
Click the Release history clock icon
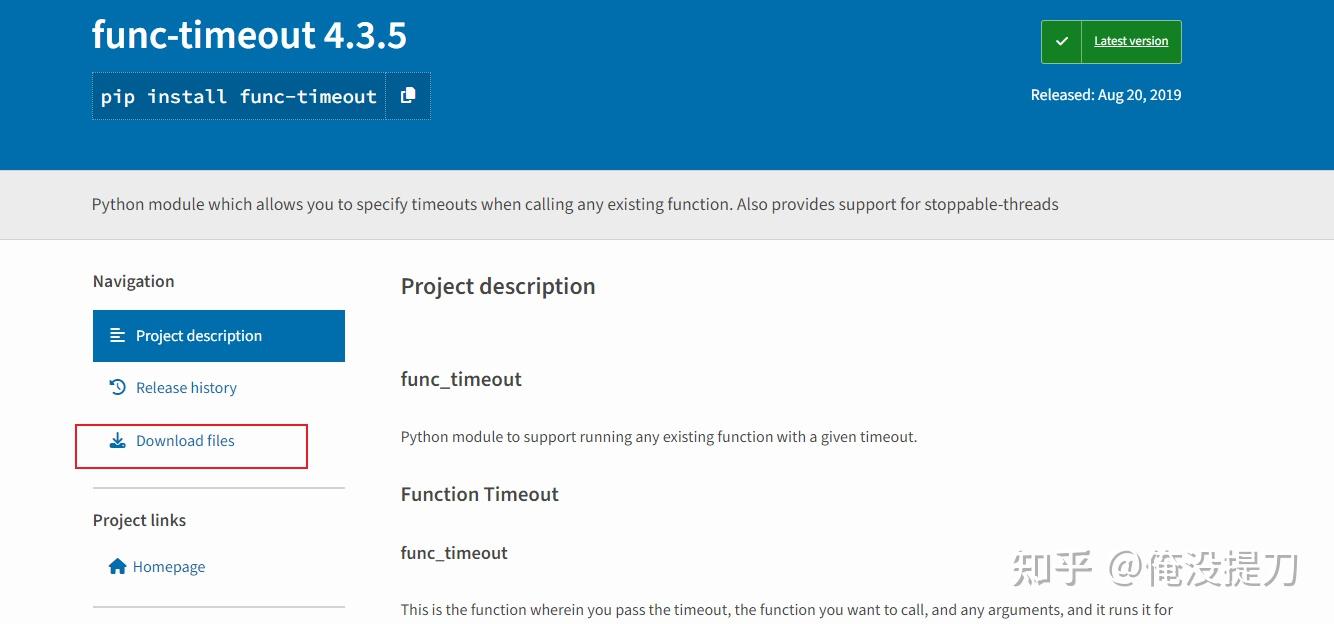click(x=117, y=387)
